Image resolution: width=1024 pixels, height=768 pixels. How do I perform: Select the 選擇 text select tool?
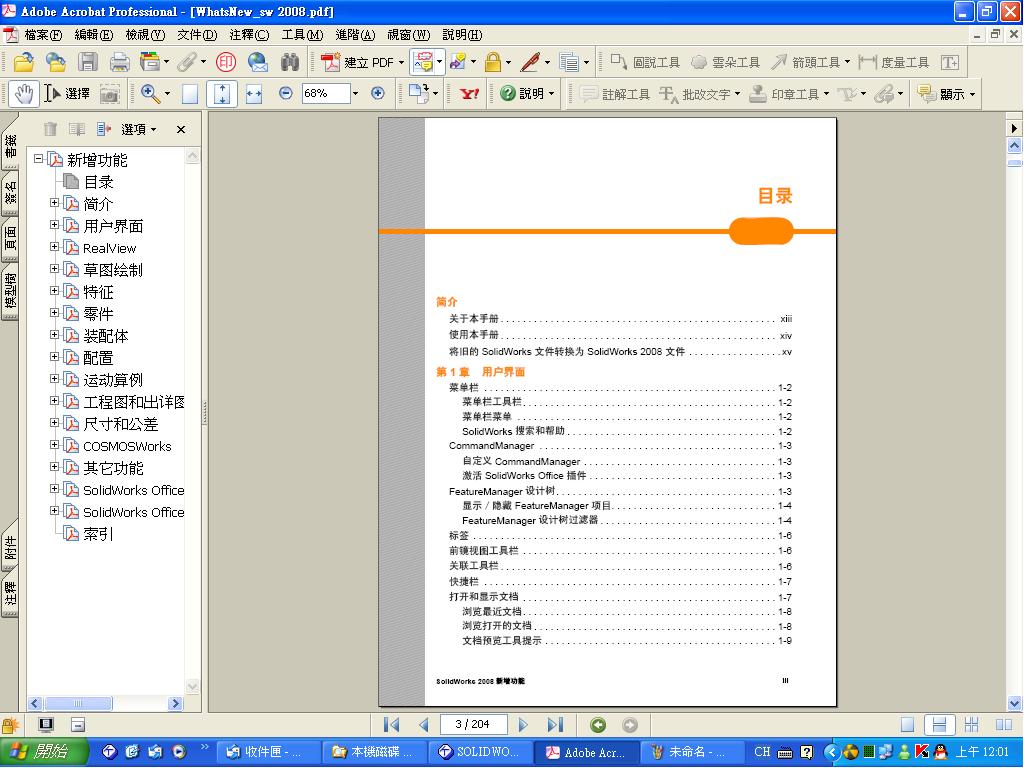[x=67, y=94]
